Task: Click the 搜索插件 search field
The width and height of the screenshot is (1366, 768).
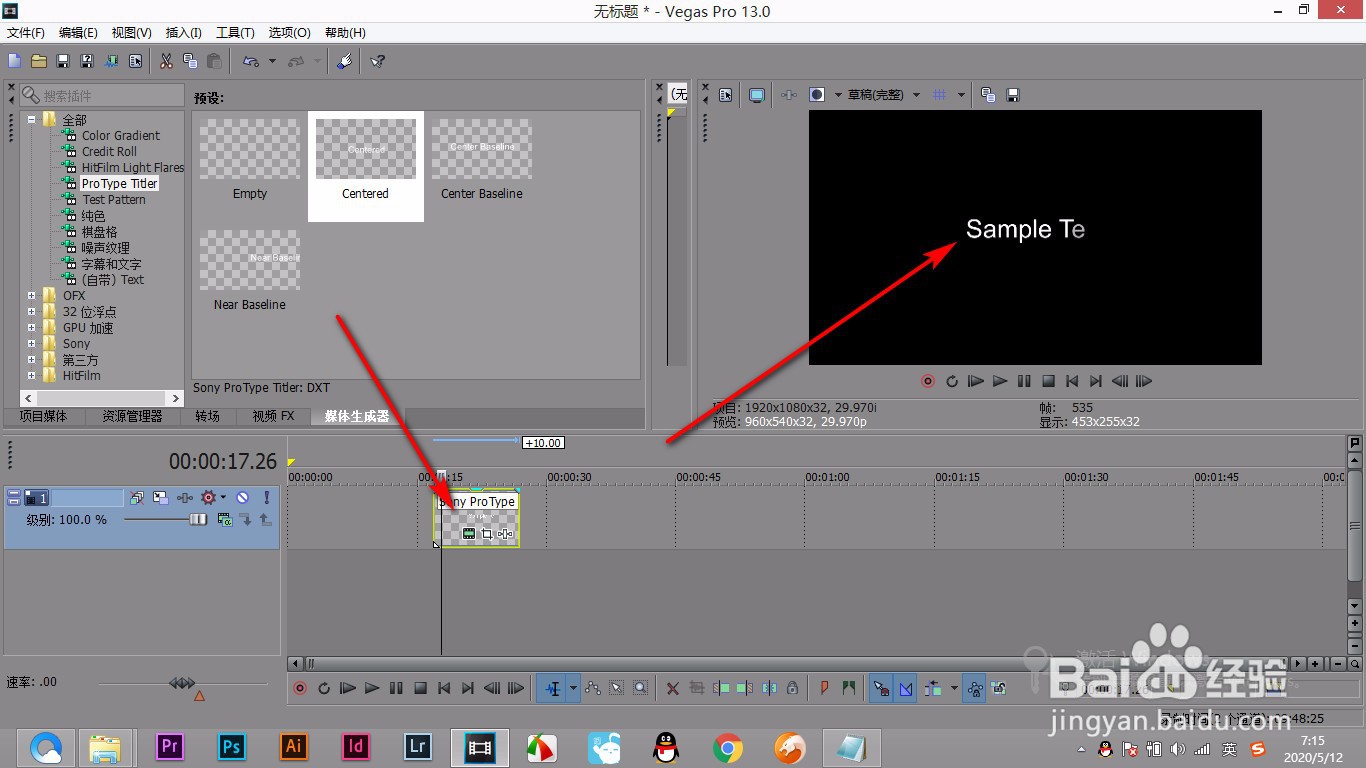Action: coord(101,95)
